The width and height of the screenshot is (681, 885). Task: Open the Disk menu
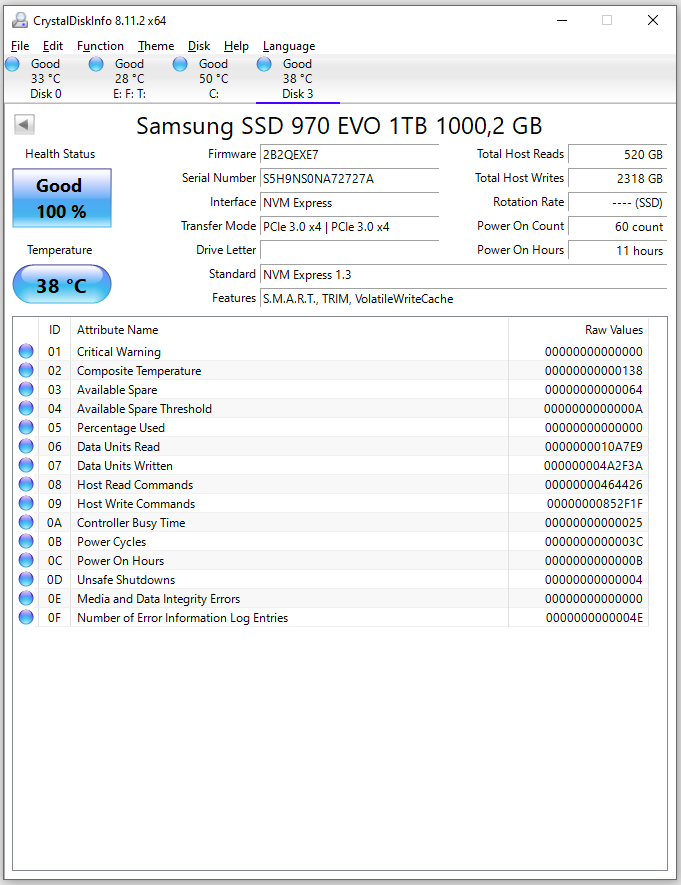[x=199, y=46]
